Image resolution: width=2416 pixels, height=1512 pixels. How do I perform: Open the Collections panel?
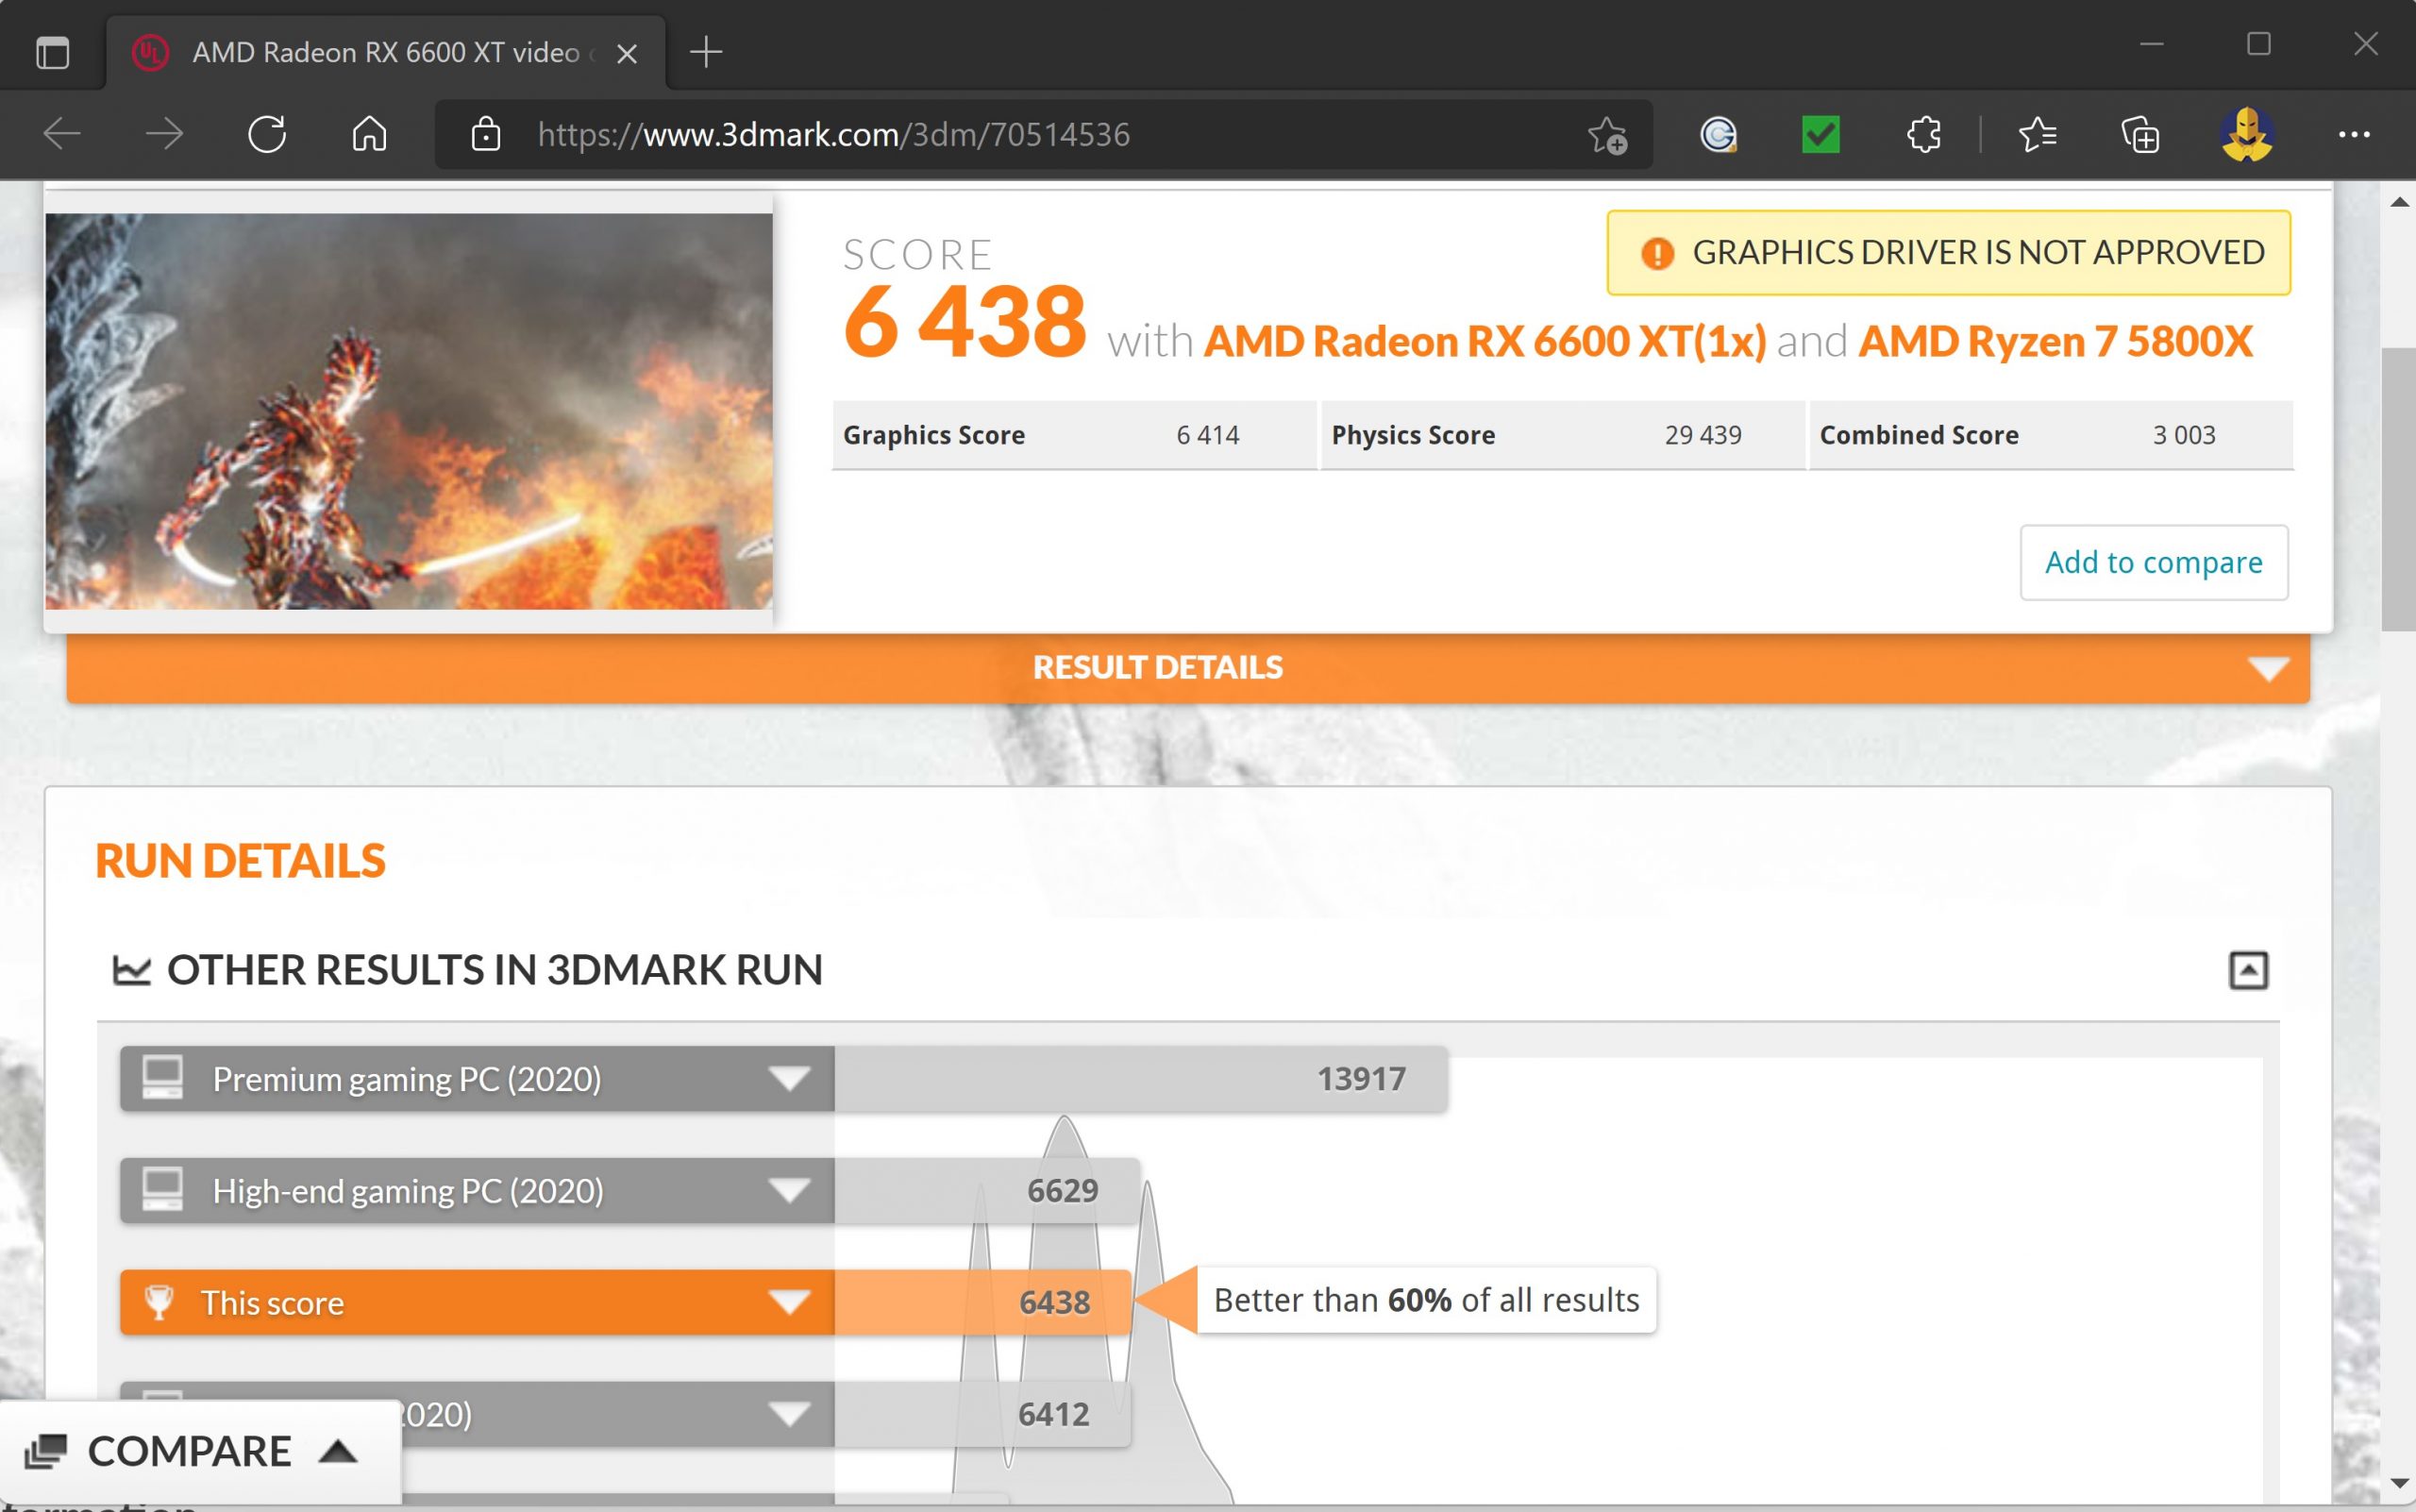pos(2140,134)
